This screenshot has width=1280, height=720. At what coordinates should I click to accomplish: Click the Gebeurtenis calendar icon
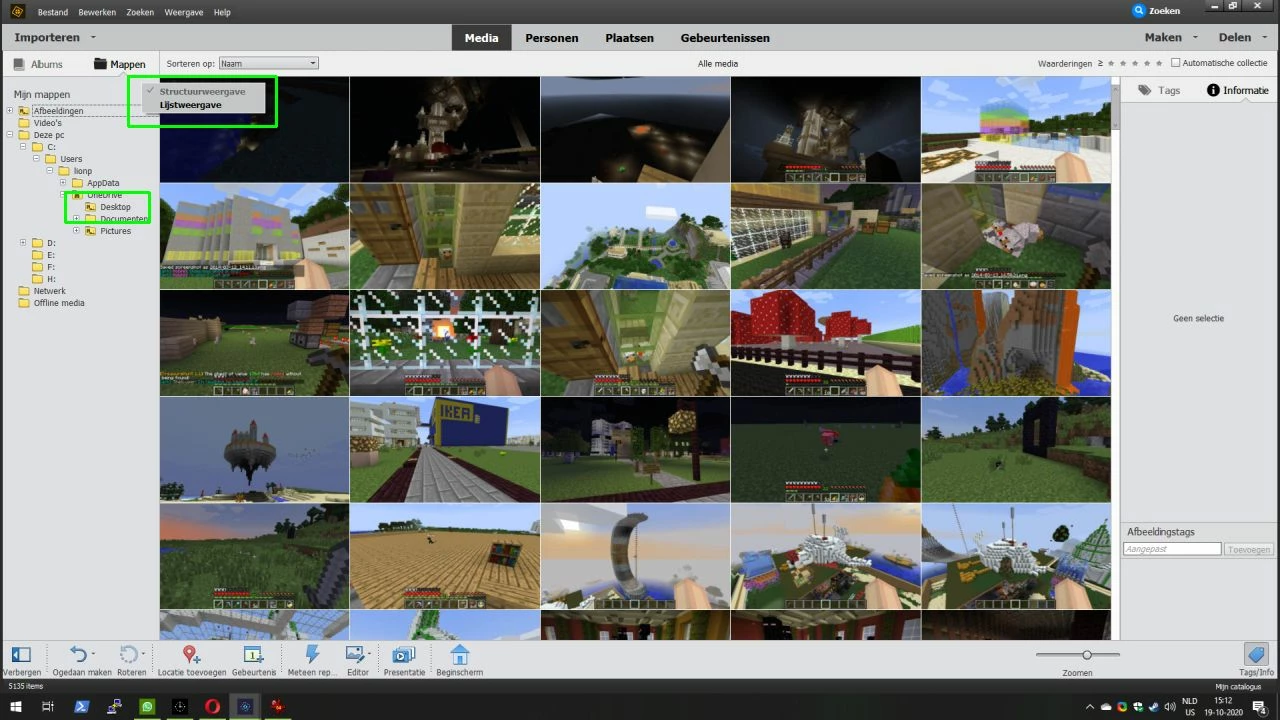pos(253,655)
